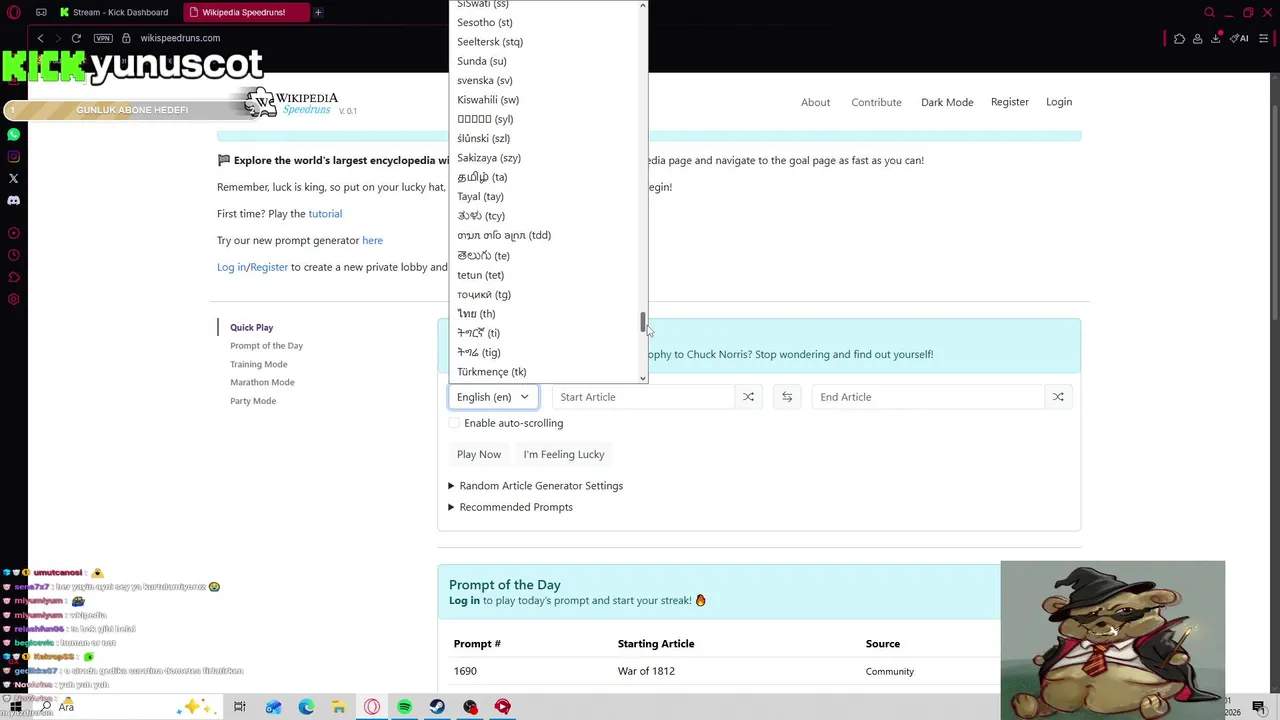Image resolution: width=1280 pixels, height=720 pixels.
Task: Go to the About page
Action: click(815, 102)
